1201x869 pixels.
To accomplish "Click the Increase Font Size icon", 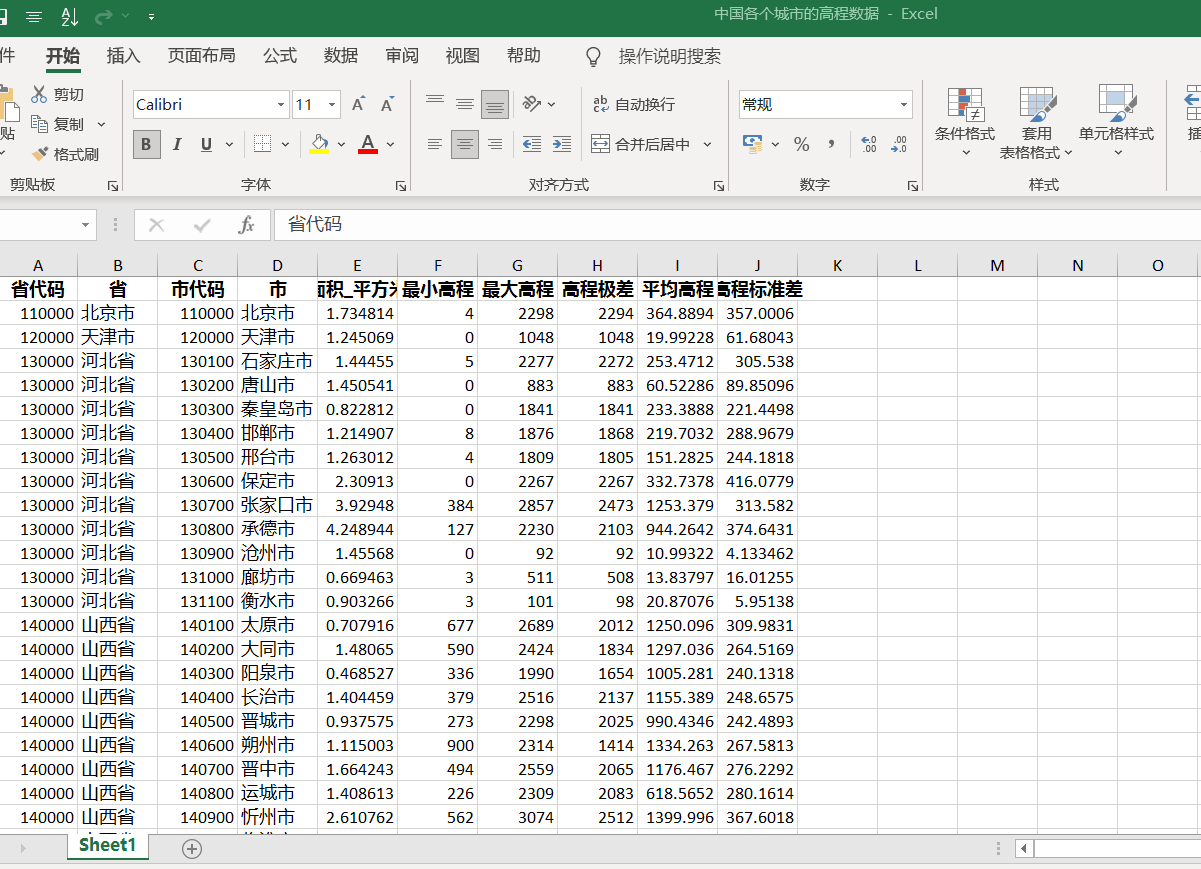I will click(x=358, y=105).
